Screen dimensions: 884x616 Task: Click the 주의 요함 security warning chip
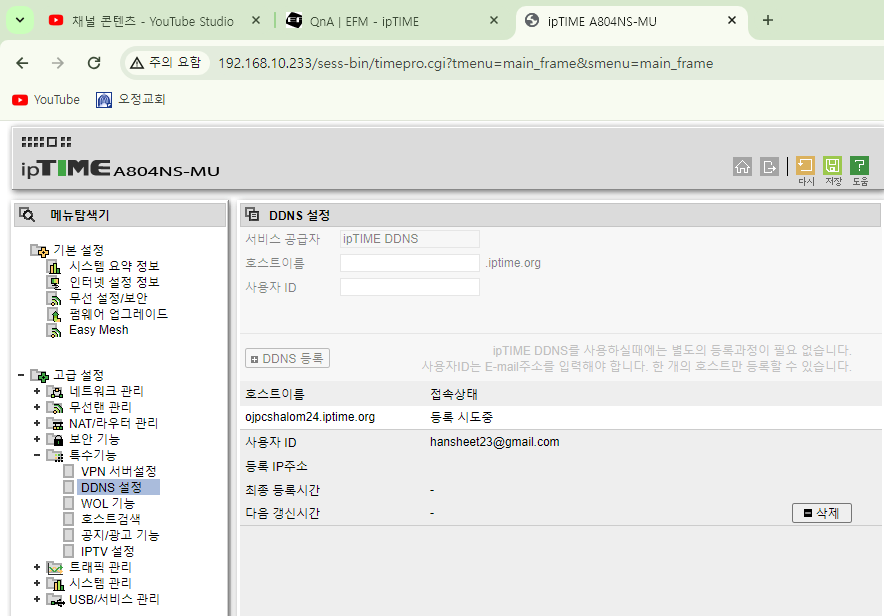pos(165,63)
